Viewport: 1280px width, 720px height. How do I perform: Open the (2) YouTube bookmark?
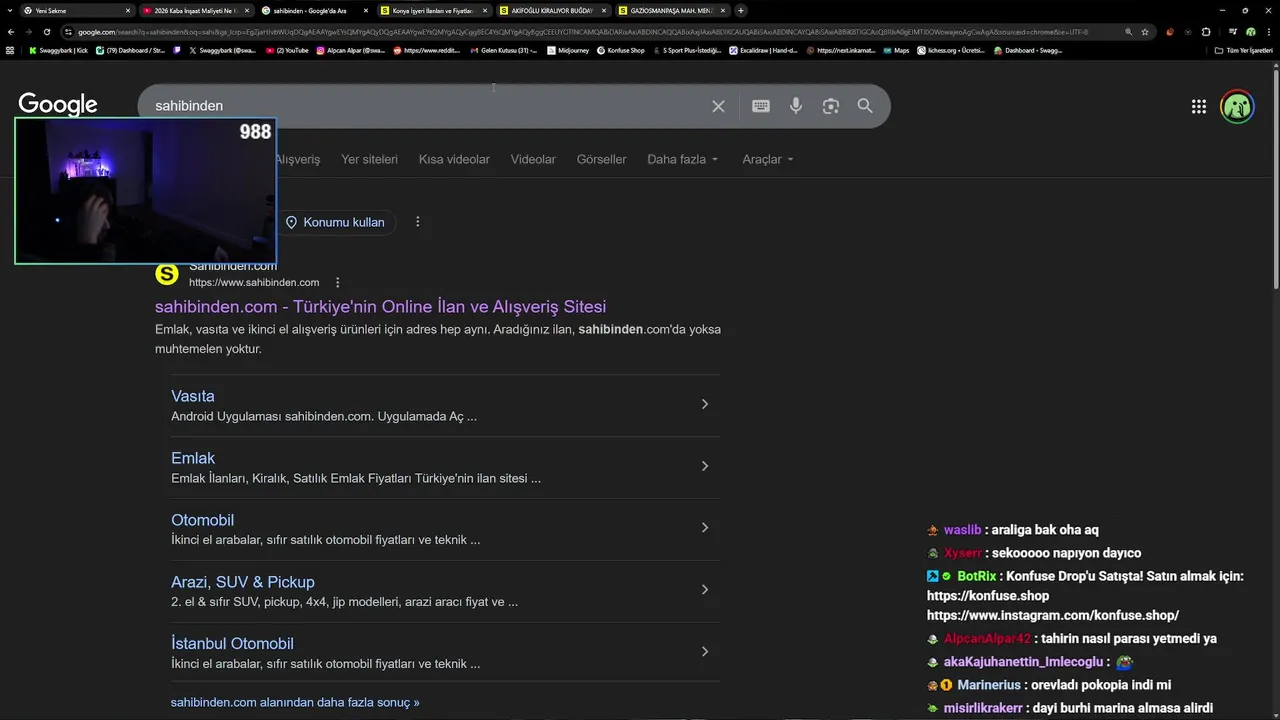287,50
